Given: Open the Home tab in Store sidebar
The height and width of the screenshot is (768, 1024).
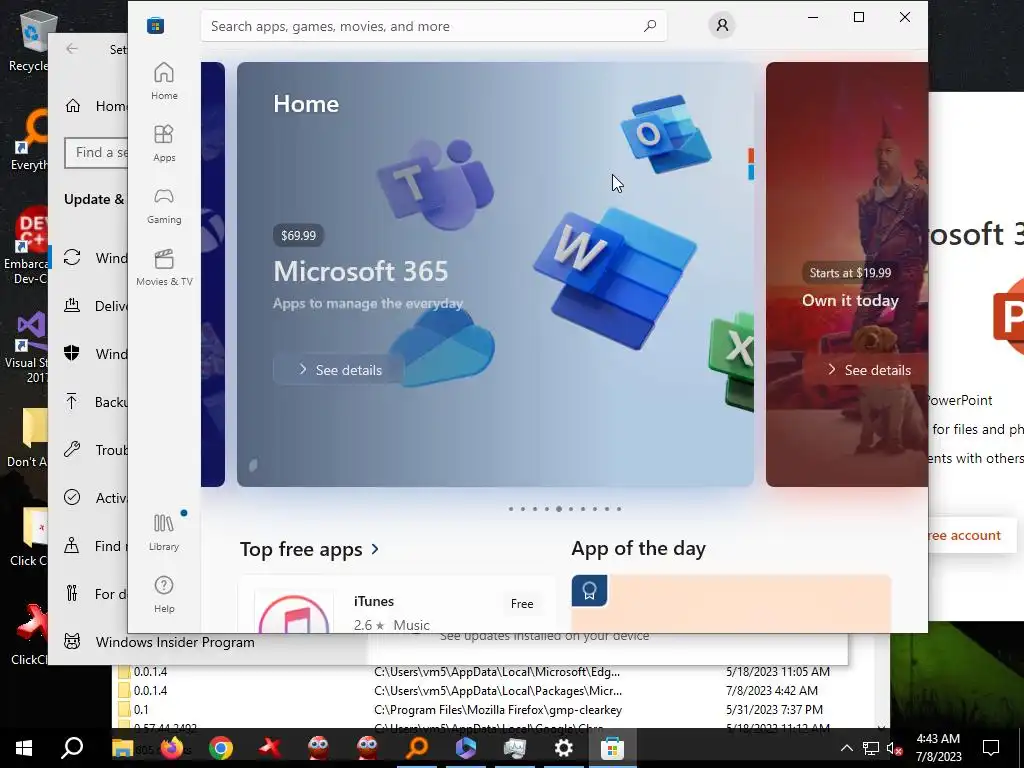Looking at the screenshot, I should pyautogui.click(x=164, y=81).
